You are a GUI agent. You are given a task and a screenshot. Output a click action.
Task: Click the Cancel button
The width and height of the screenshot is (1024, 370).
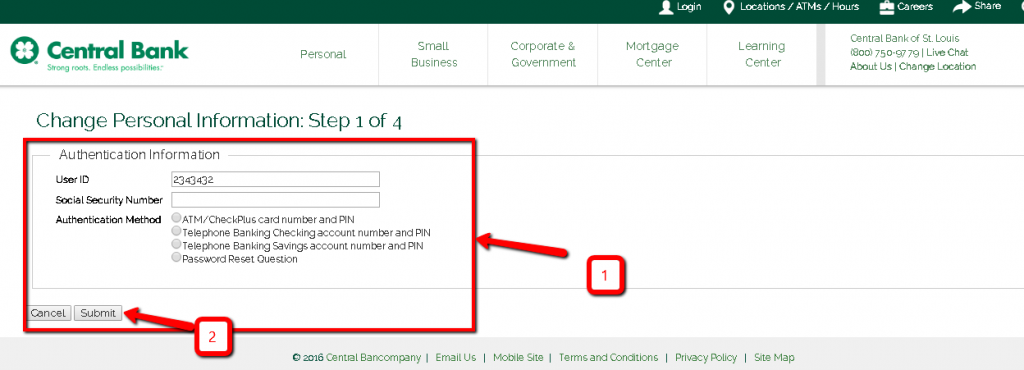point(48,313)
